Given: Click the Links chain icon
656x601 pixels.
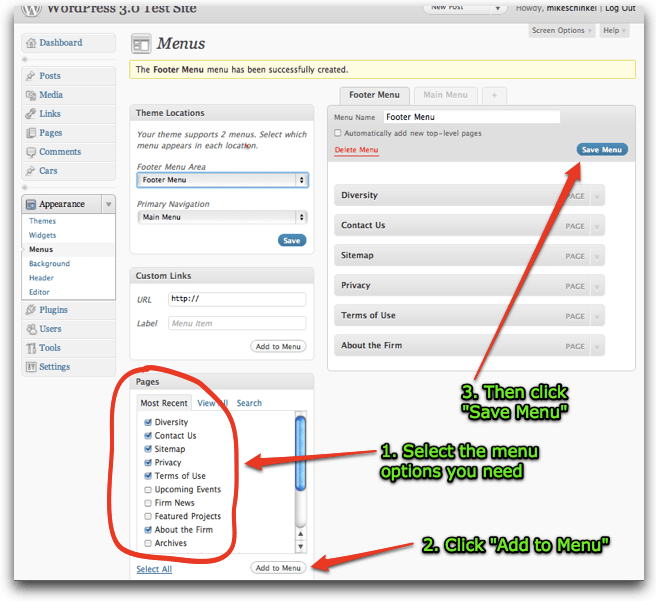Looking at the screenshot, I should coord(31,114).
